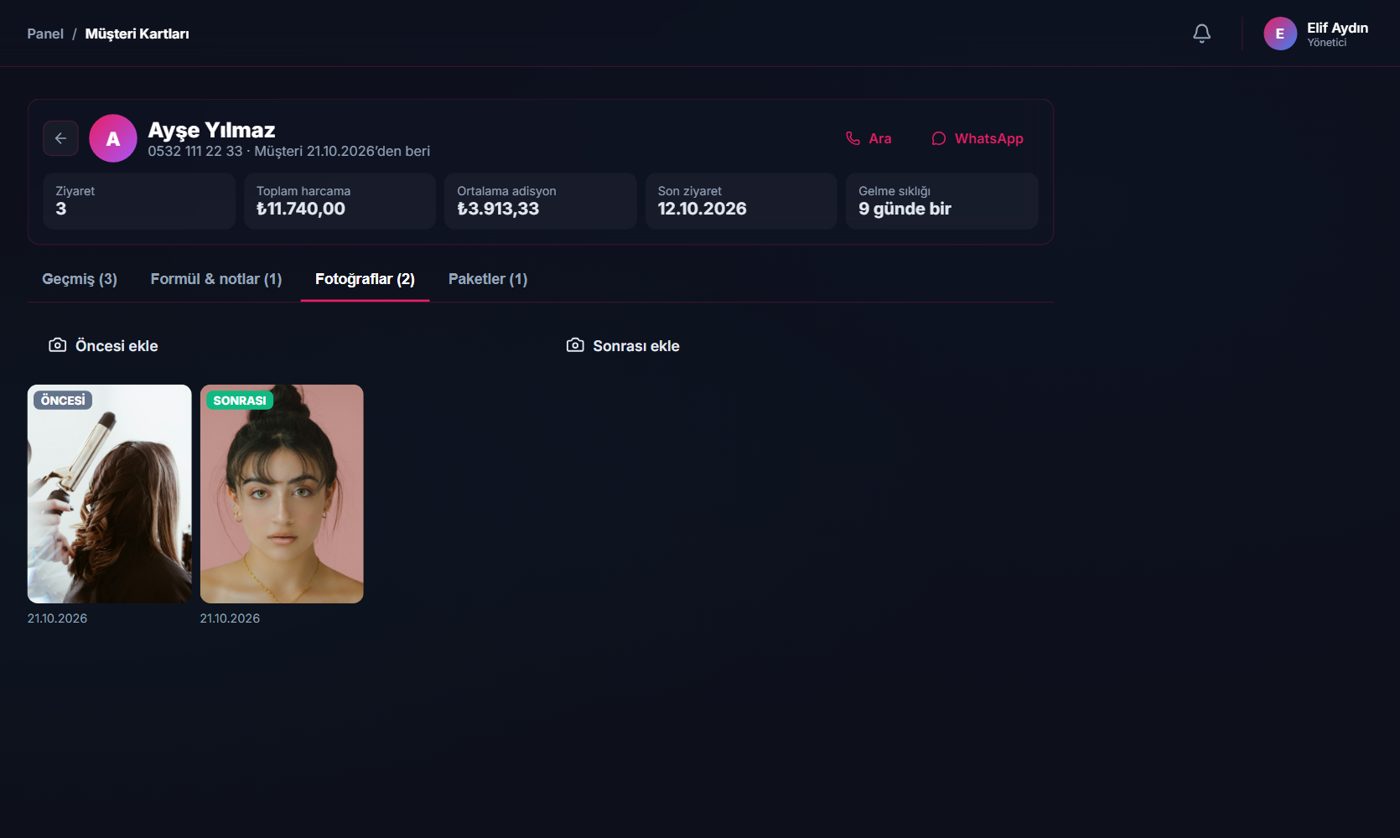Click the Gelme sıklığı label

[894, 191]
